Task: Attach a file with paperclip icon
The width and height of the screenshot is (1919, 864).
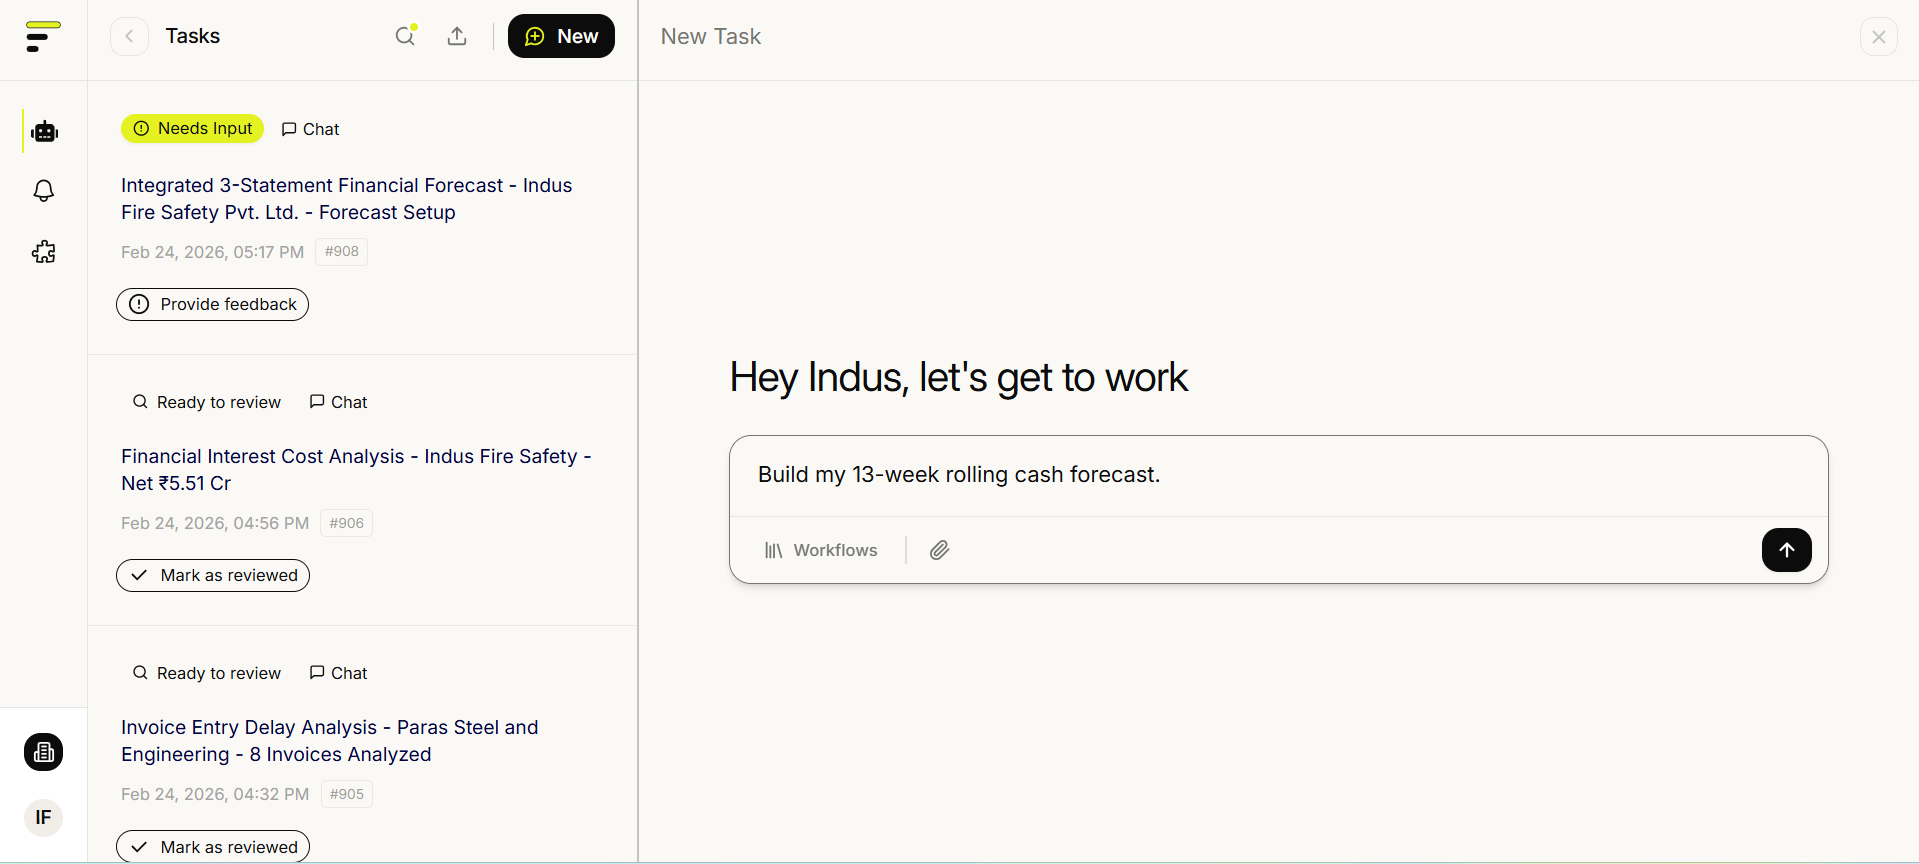Action: (x=939, y=550)
